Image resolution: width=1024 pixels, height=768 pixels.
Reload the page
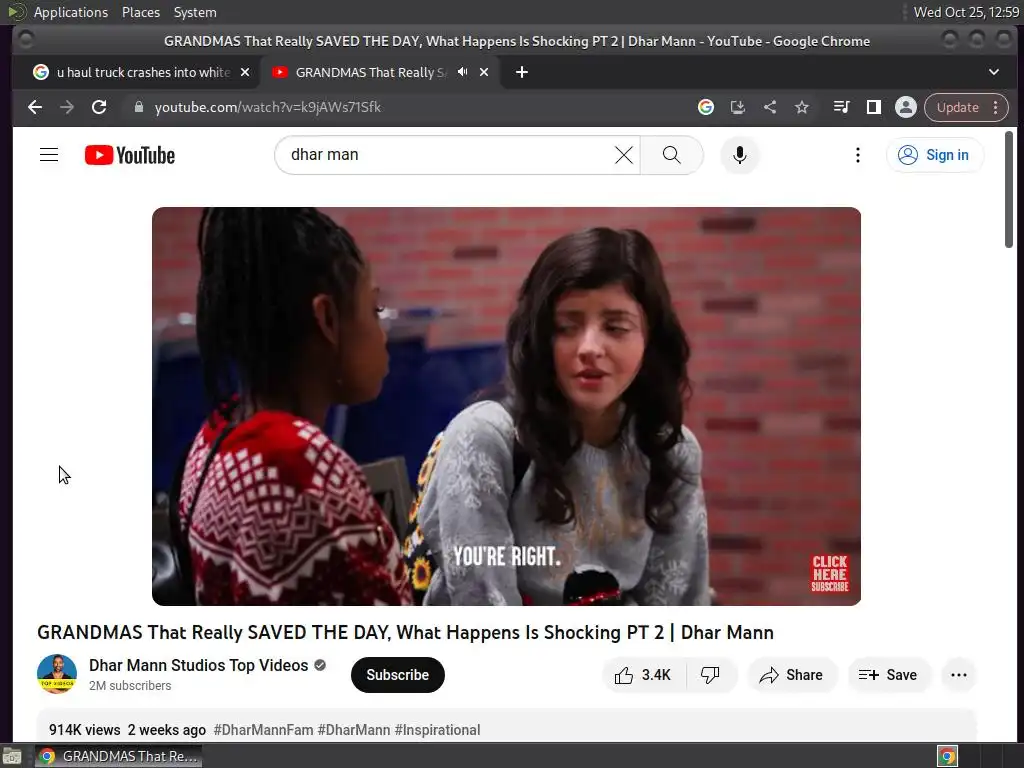point(99,107)
